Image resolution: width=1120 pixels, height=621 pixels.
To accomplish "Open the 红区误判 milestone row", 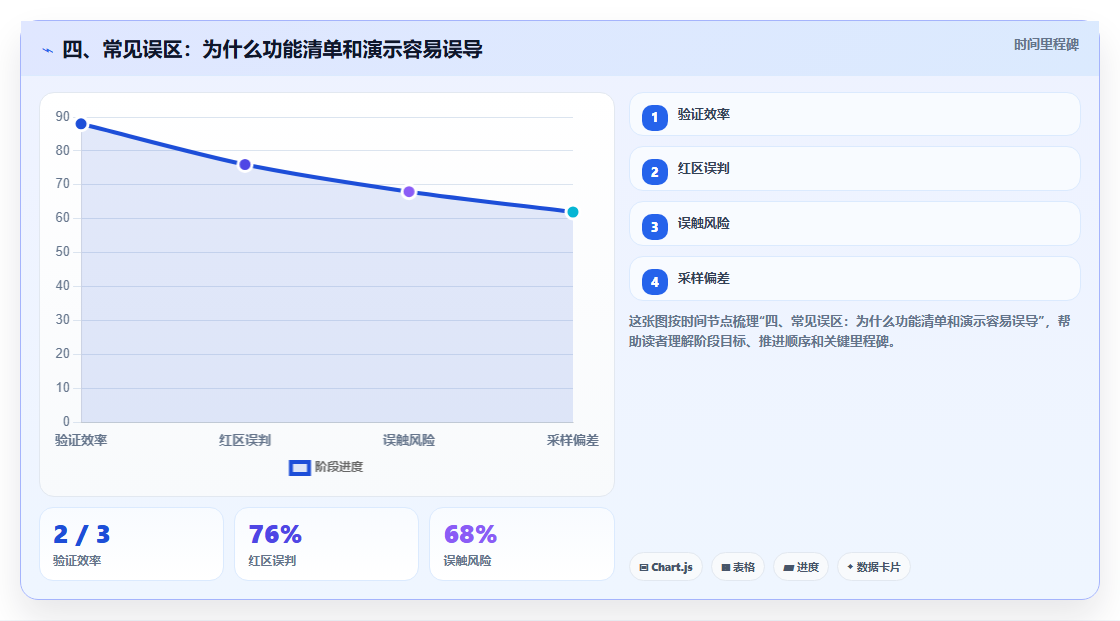I will [x=854, y=169].
